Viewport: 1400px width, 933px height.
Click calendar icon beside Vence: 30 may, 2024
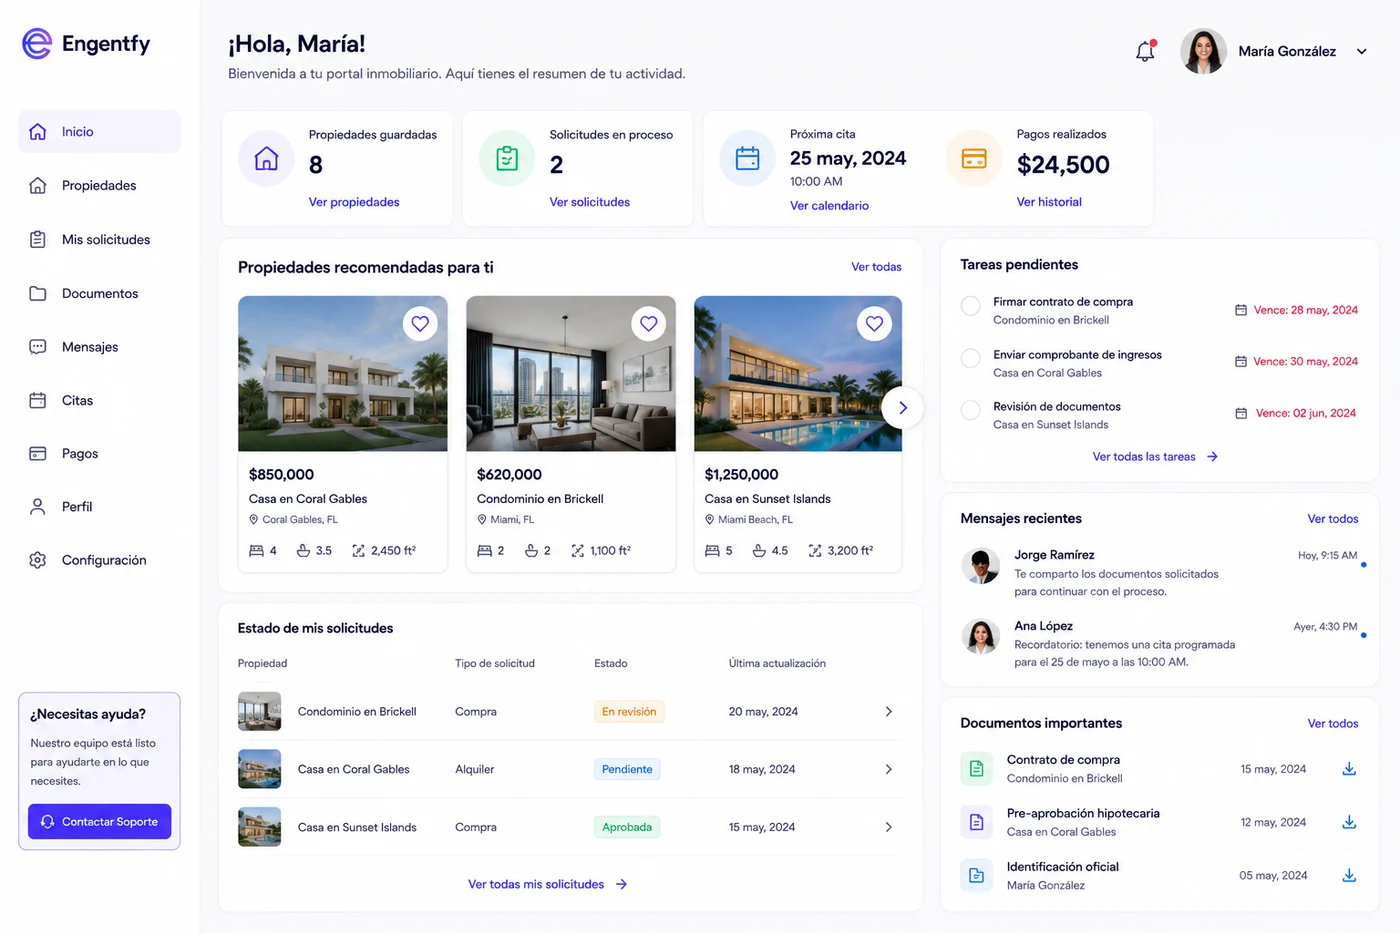tap(1241, 361)
